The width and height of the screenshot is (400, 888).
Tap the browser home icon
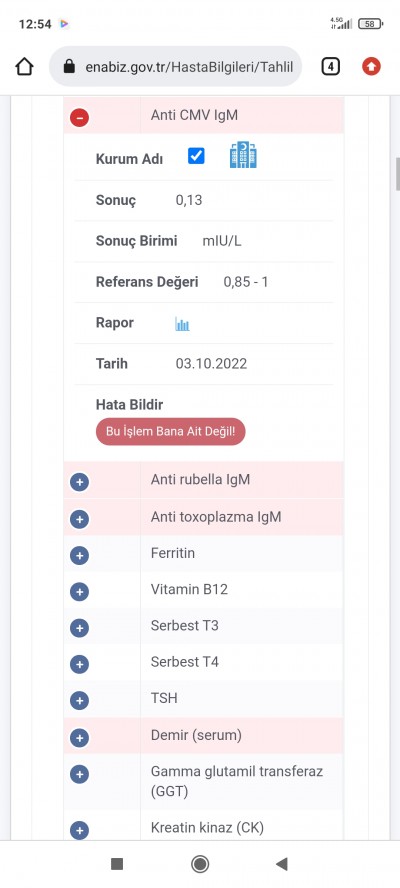(x=24, y=67)
